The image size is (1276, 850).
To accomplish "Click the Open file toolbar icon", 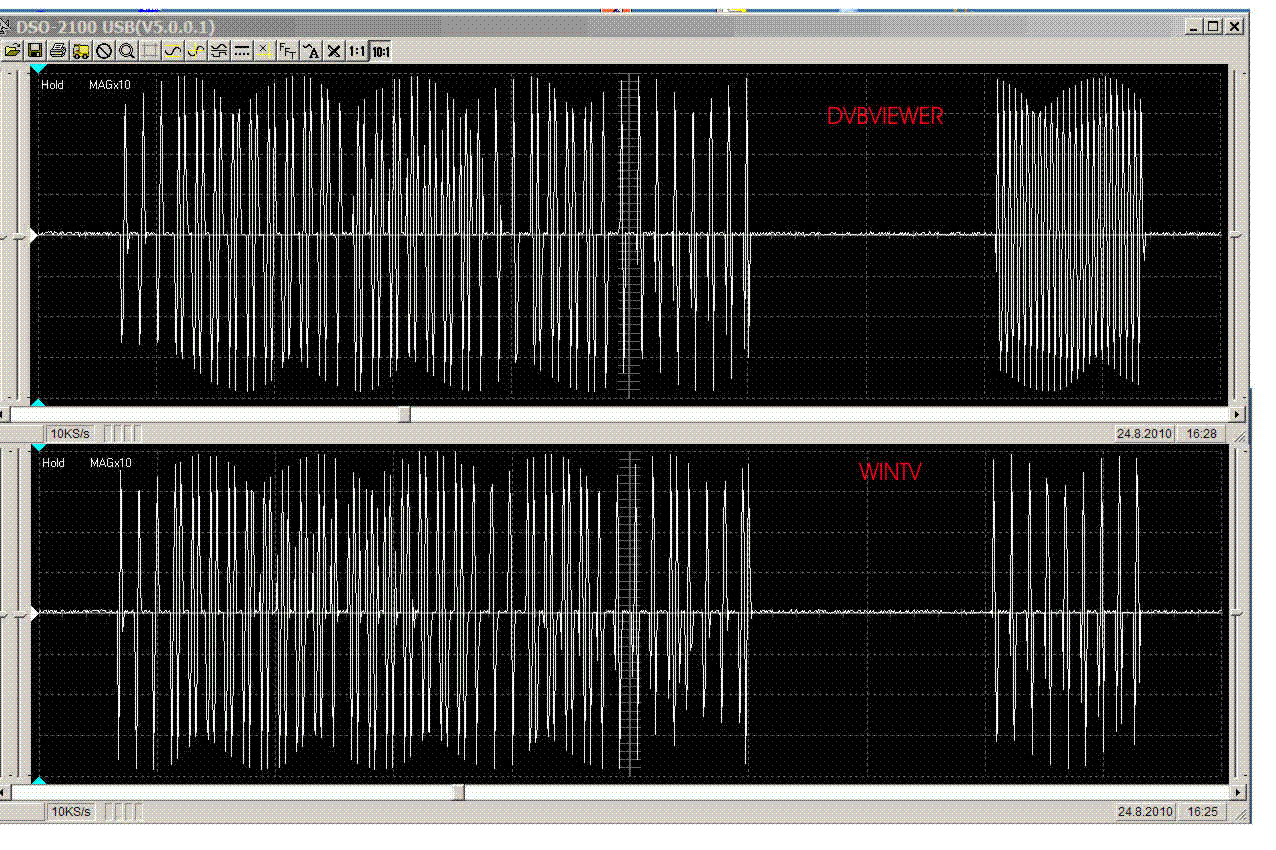I will point(12,51).
